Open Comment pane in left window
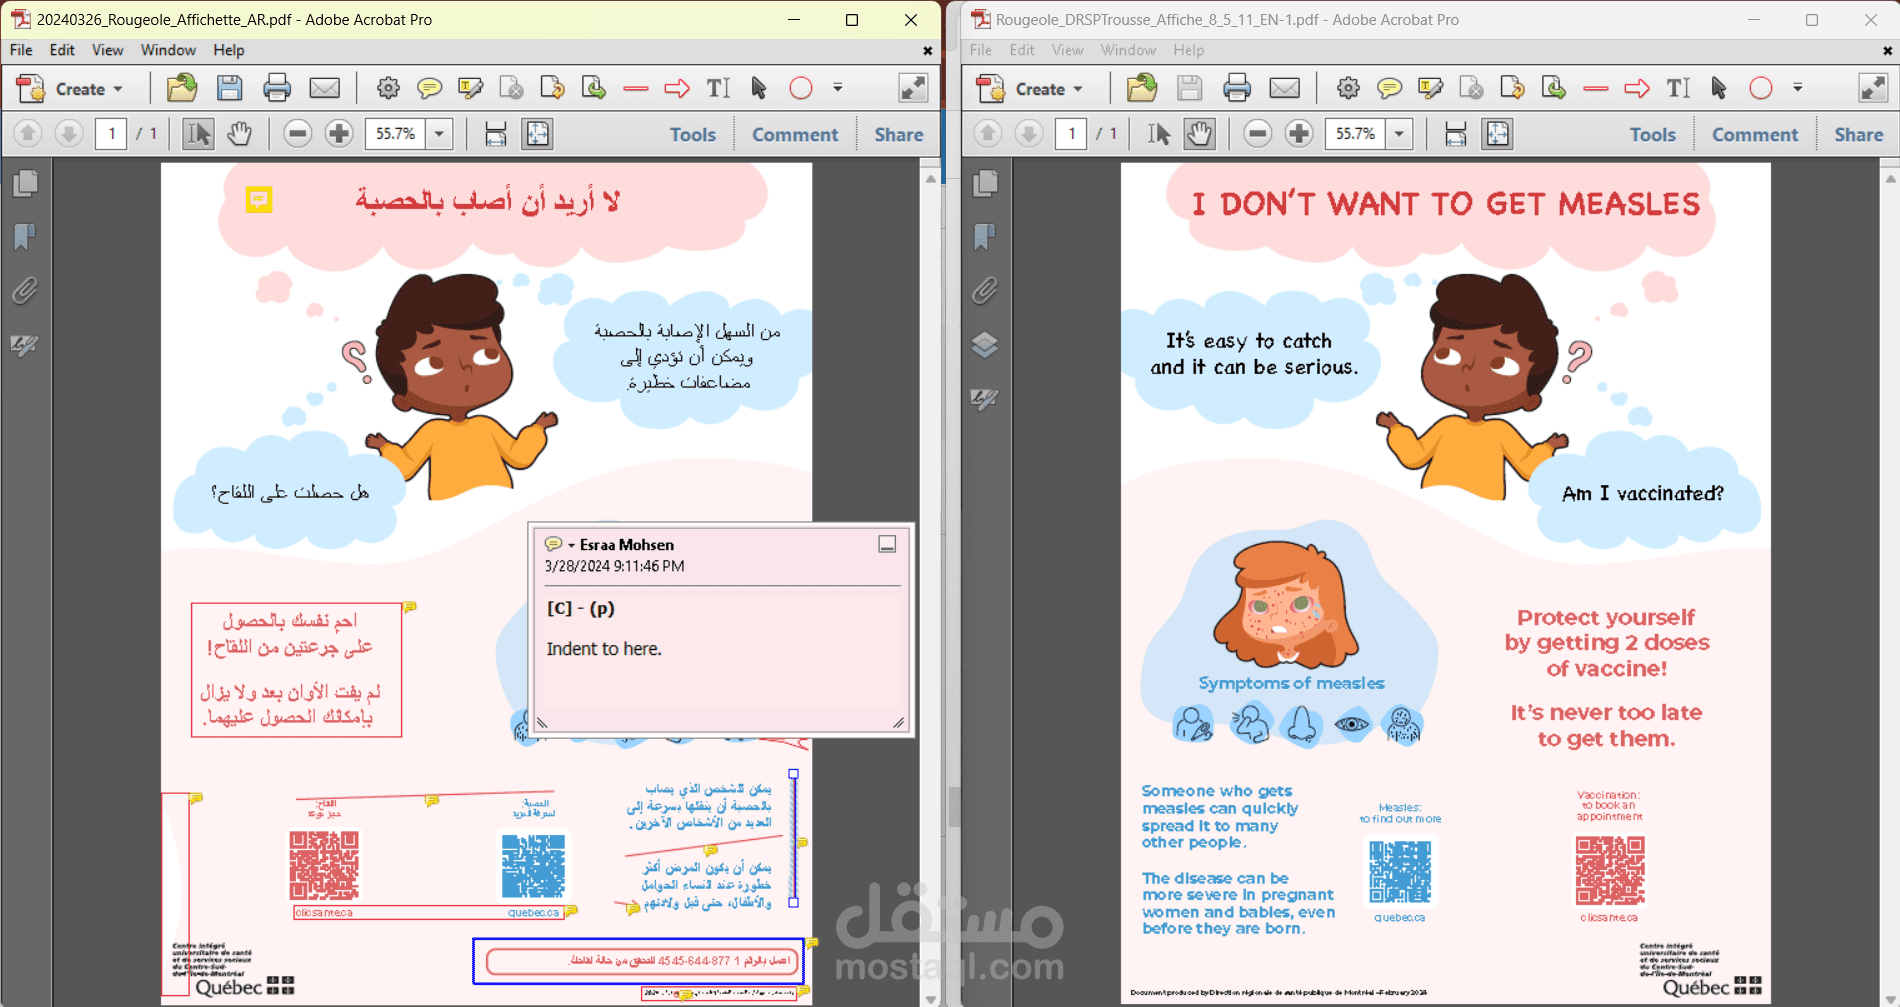 (795, 134)
